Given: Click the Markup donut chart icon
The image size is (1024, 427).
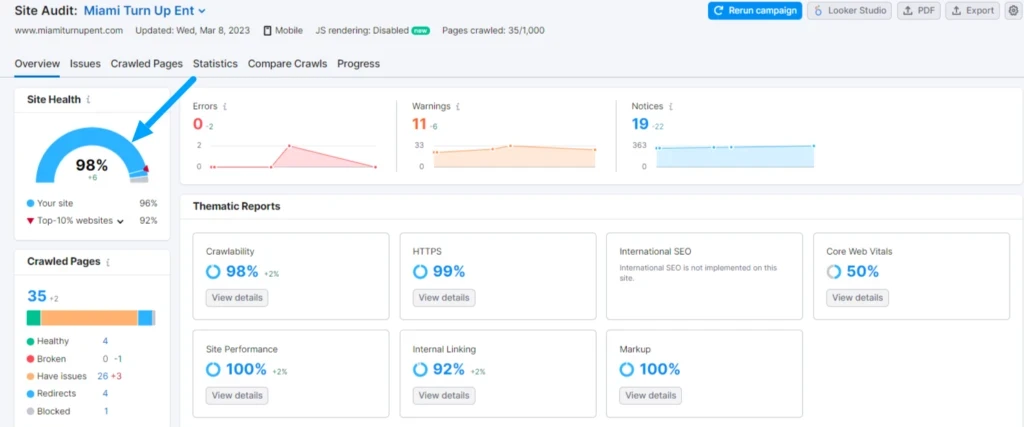Looking at the screenshot, I should [x=627, y=370].
